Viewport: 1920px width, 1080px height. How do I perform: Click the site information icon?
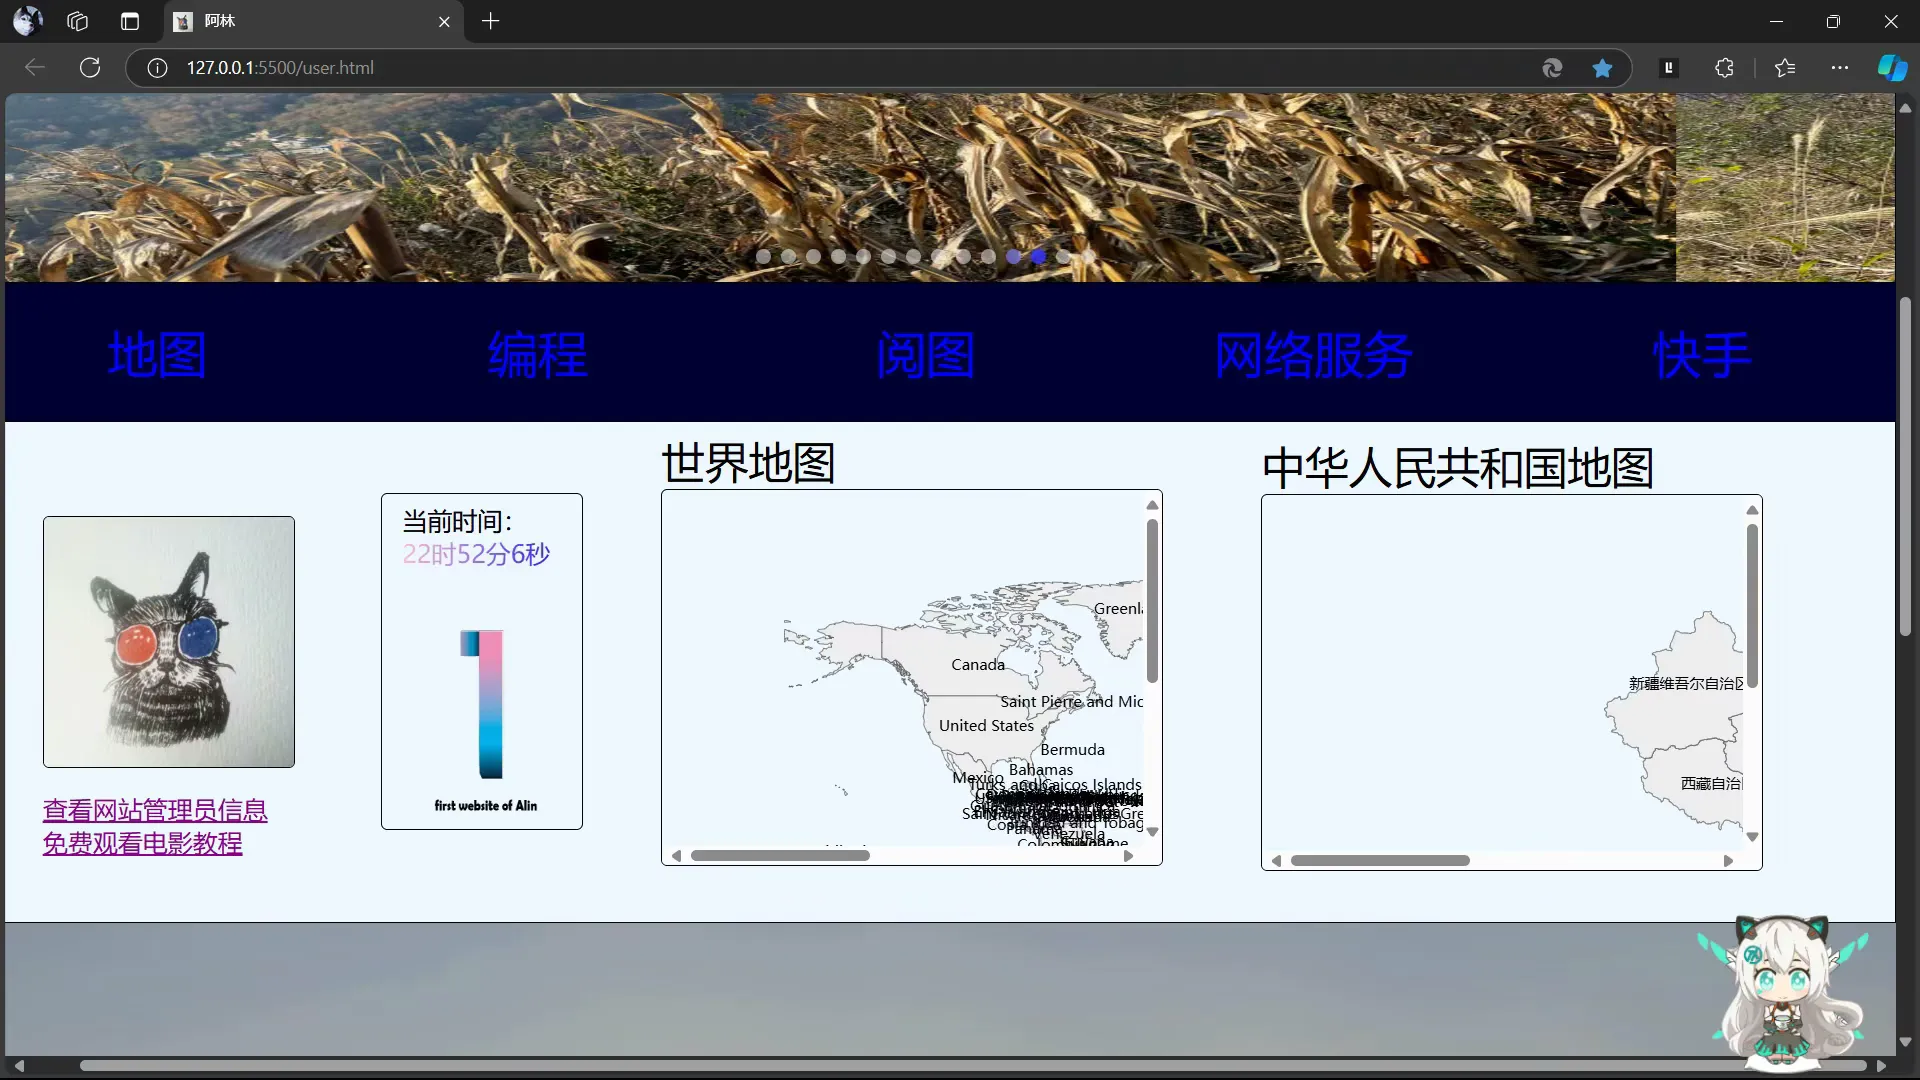[x=157, y=68]
